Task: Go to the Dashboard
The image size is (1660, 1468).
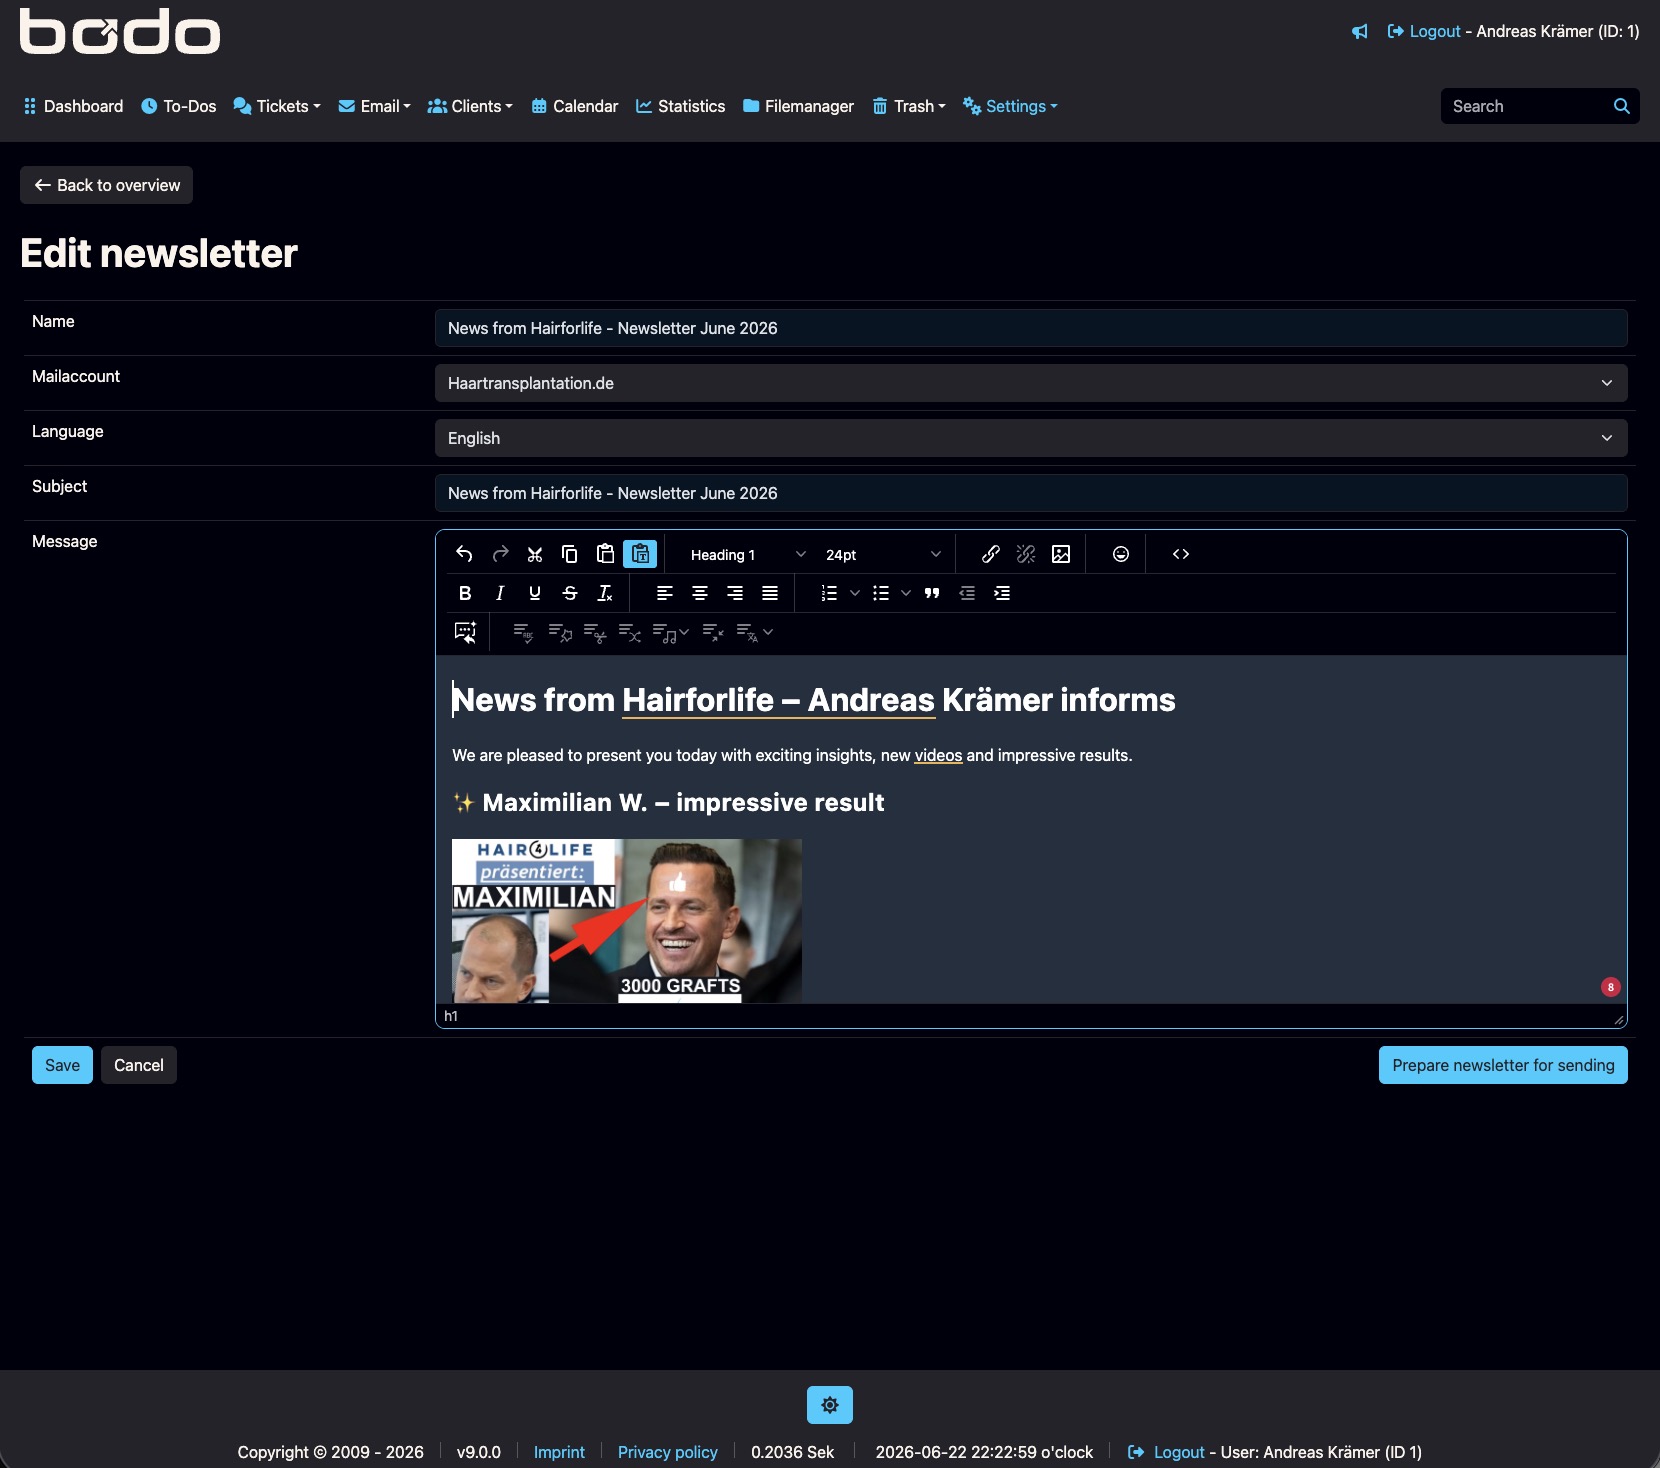Action: 73,106
